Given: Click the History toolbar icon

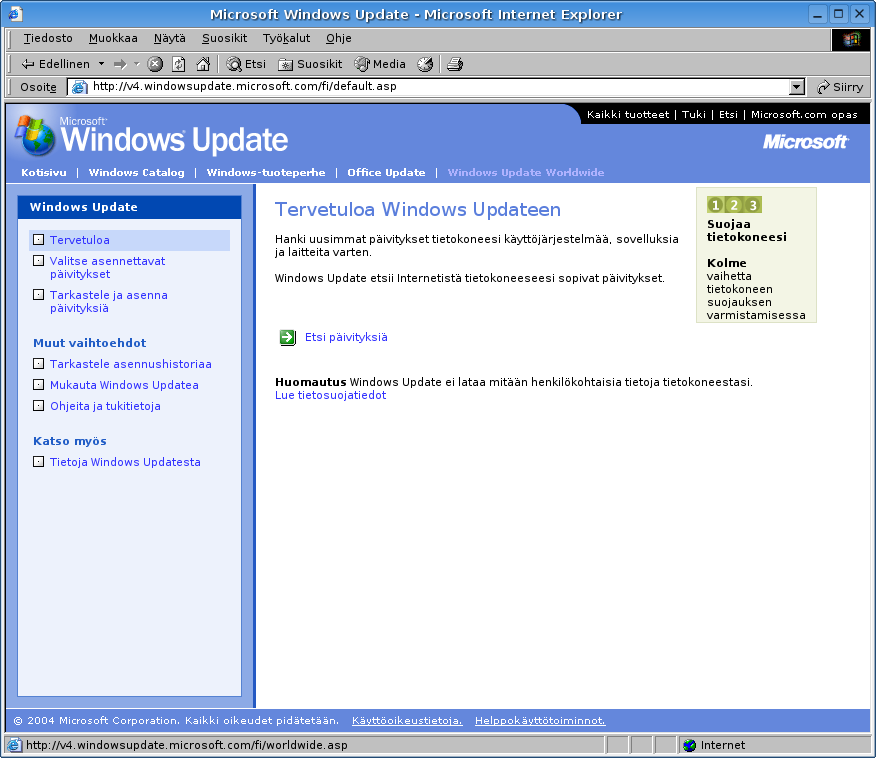Looking at the screenshot, I should 425,64.
